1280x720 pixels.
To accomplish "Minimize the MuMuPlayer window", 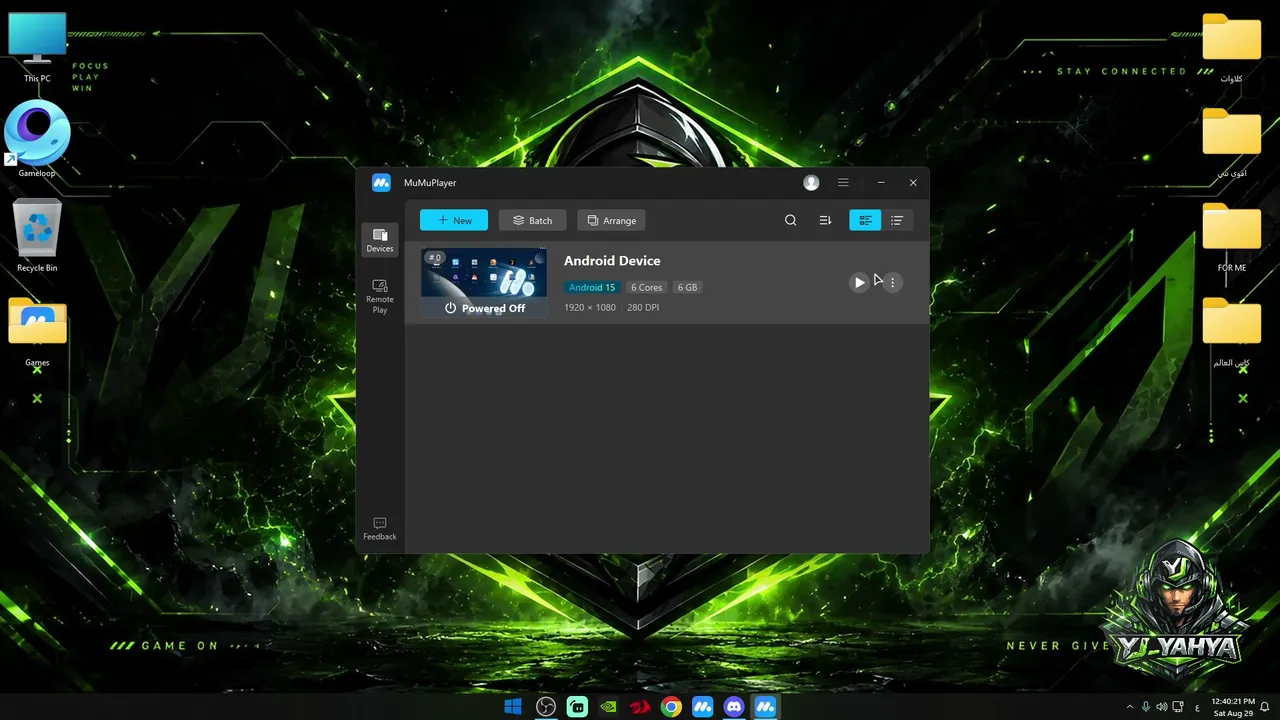I will point(881,183).
